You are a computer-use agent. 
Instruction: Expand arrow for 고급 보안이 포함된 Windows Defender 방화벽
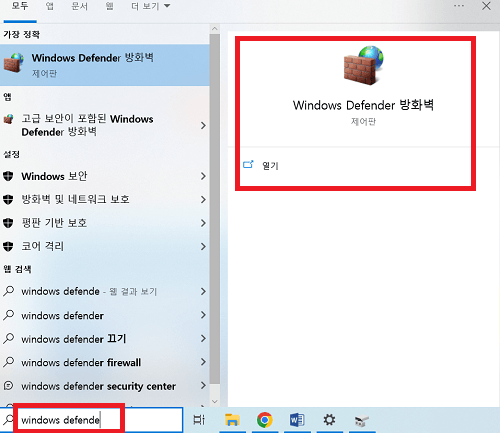pyautogui.click(x=203, y=126)
